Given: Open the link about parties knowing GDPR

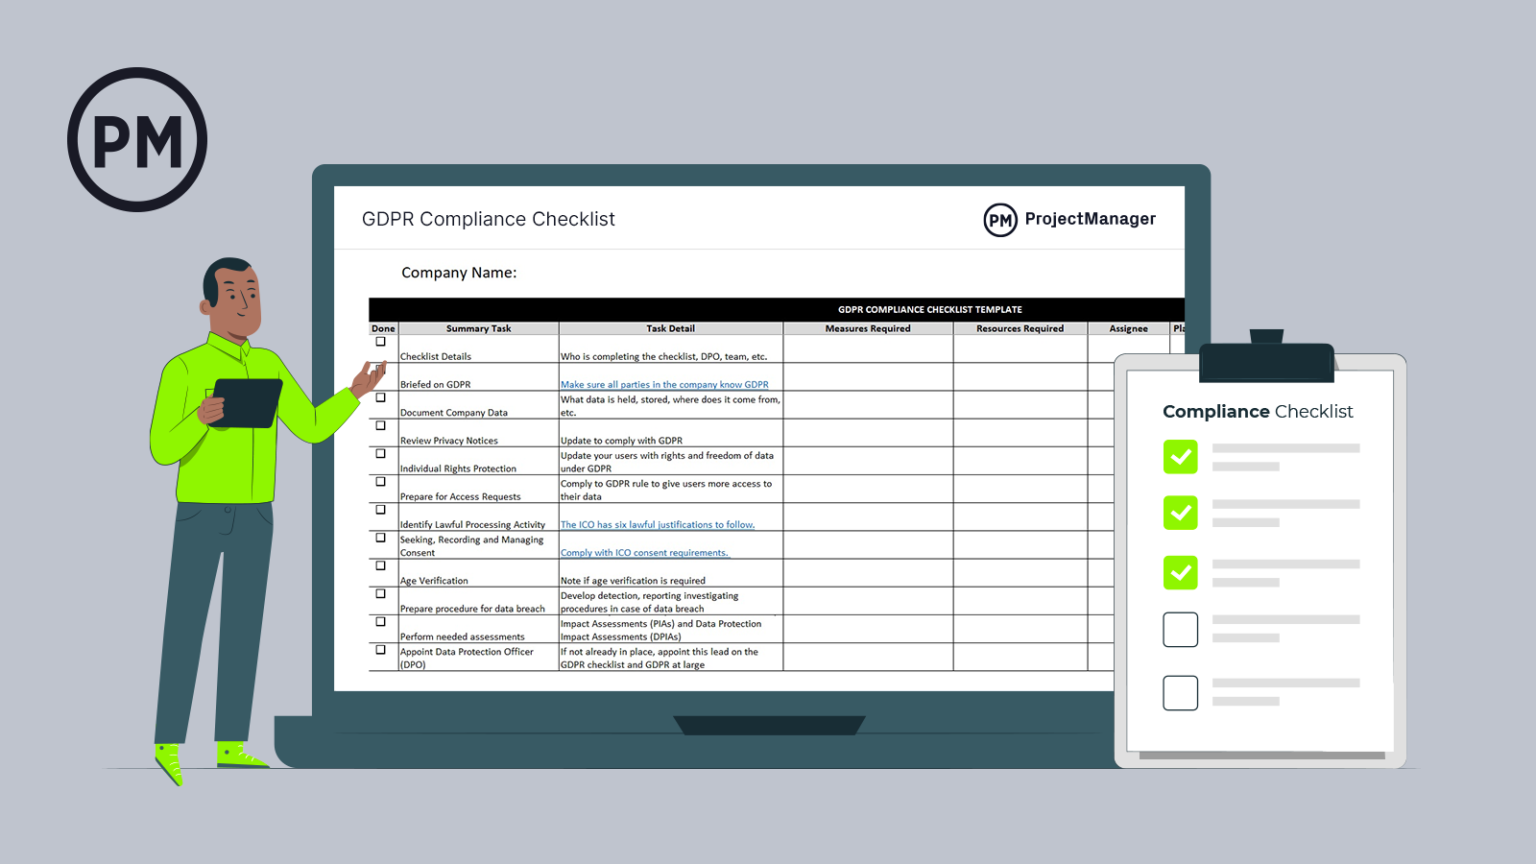Looking at the screenshot, I should [x=664, y=384].
